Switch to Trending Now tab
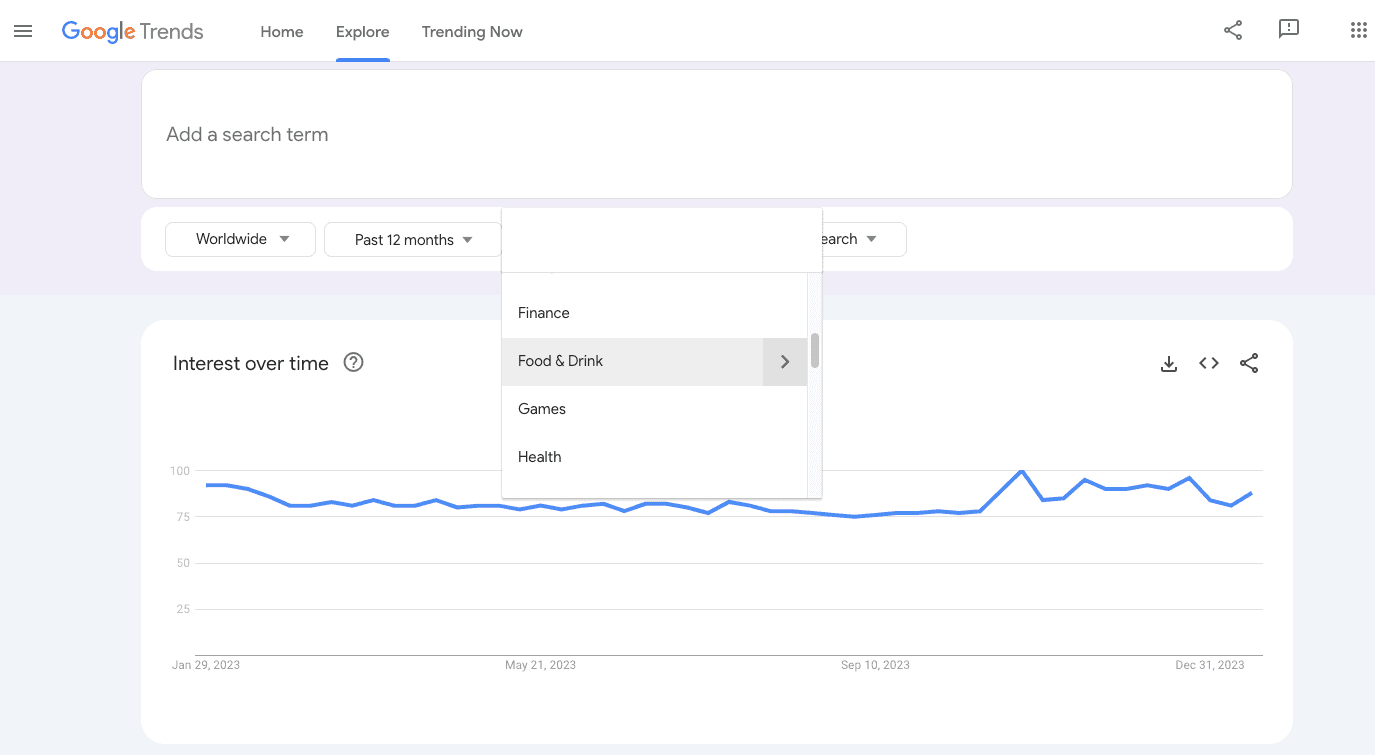Screen dimensions: 1375x755 point(472,32)
